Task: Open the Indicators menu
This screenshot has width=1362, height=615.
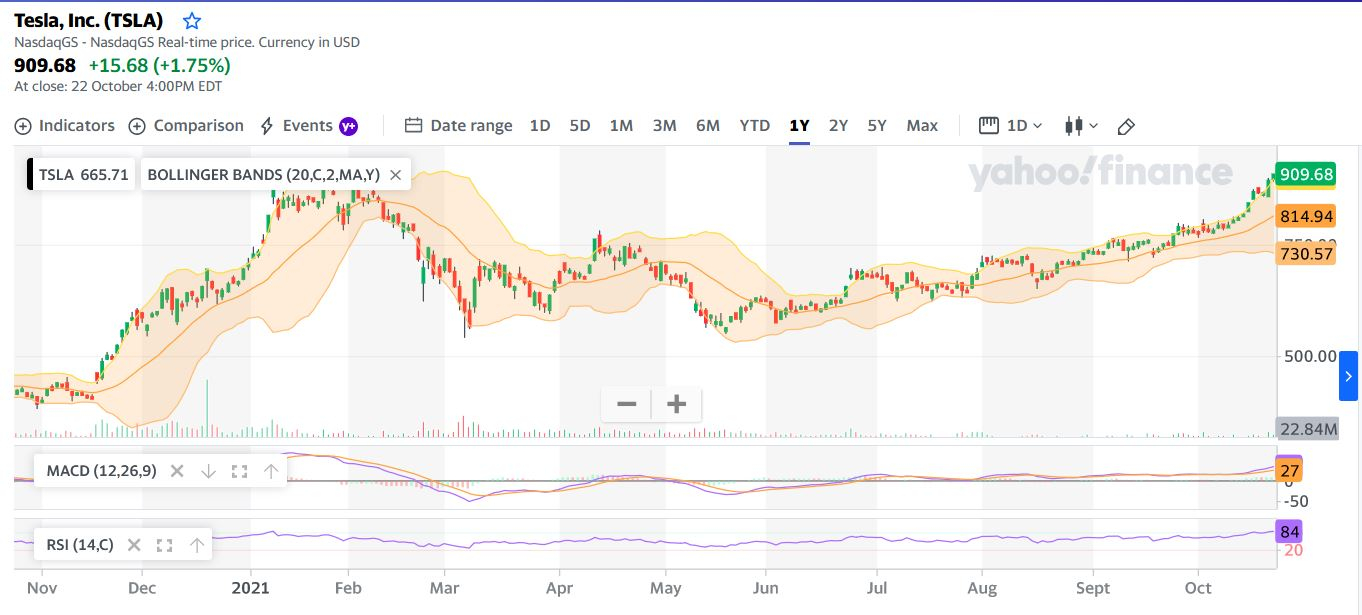Action: point(65,126)
